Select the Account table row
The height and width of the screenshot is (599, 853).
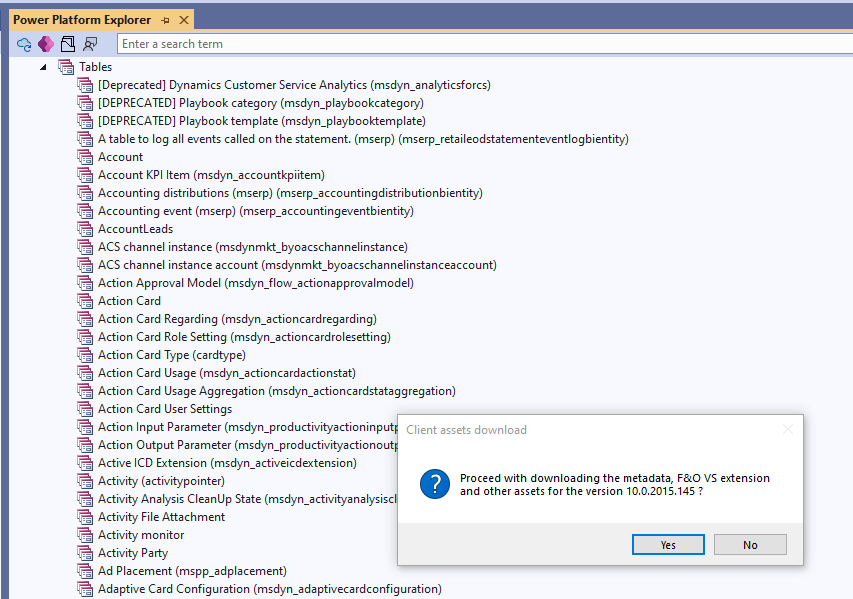[x=120, y=157]
